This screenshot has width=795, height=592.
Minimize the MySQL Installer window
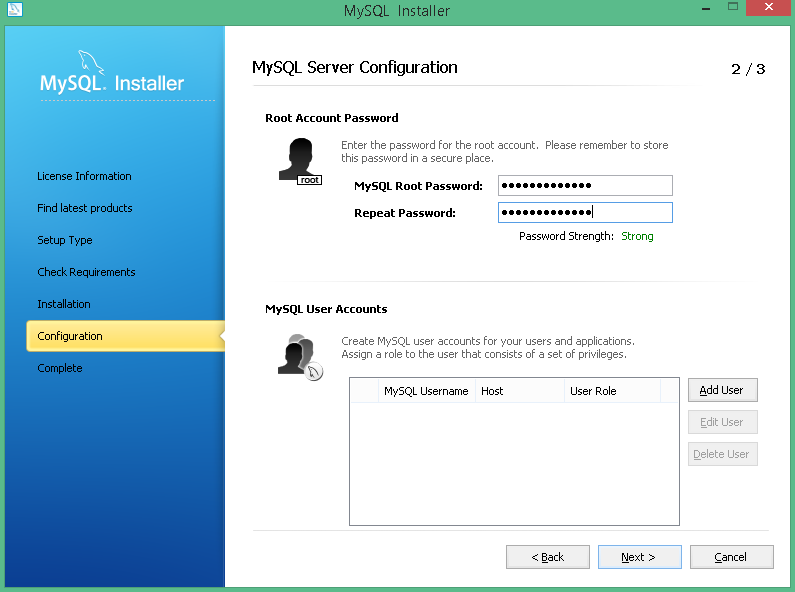[706, 8]
